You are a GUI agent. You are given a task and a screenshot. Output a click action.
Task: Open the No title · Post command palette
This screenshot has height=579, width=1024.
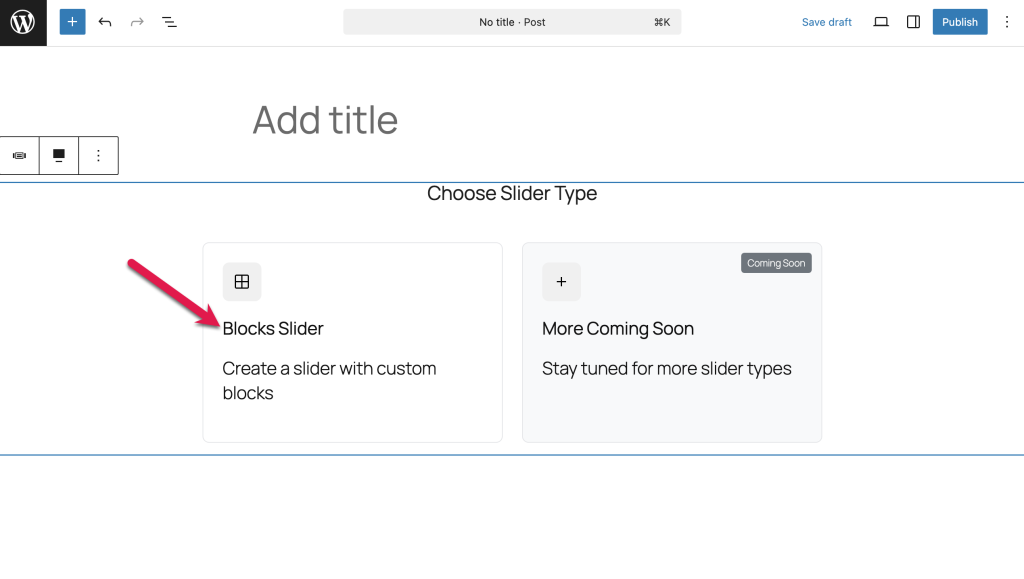pyautogui.click(x=512, y=22)
